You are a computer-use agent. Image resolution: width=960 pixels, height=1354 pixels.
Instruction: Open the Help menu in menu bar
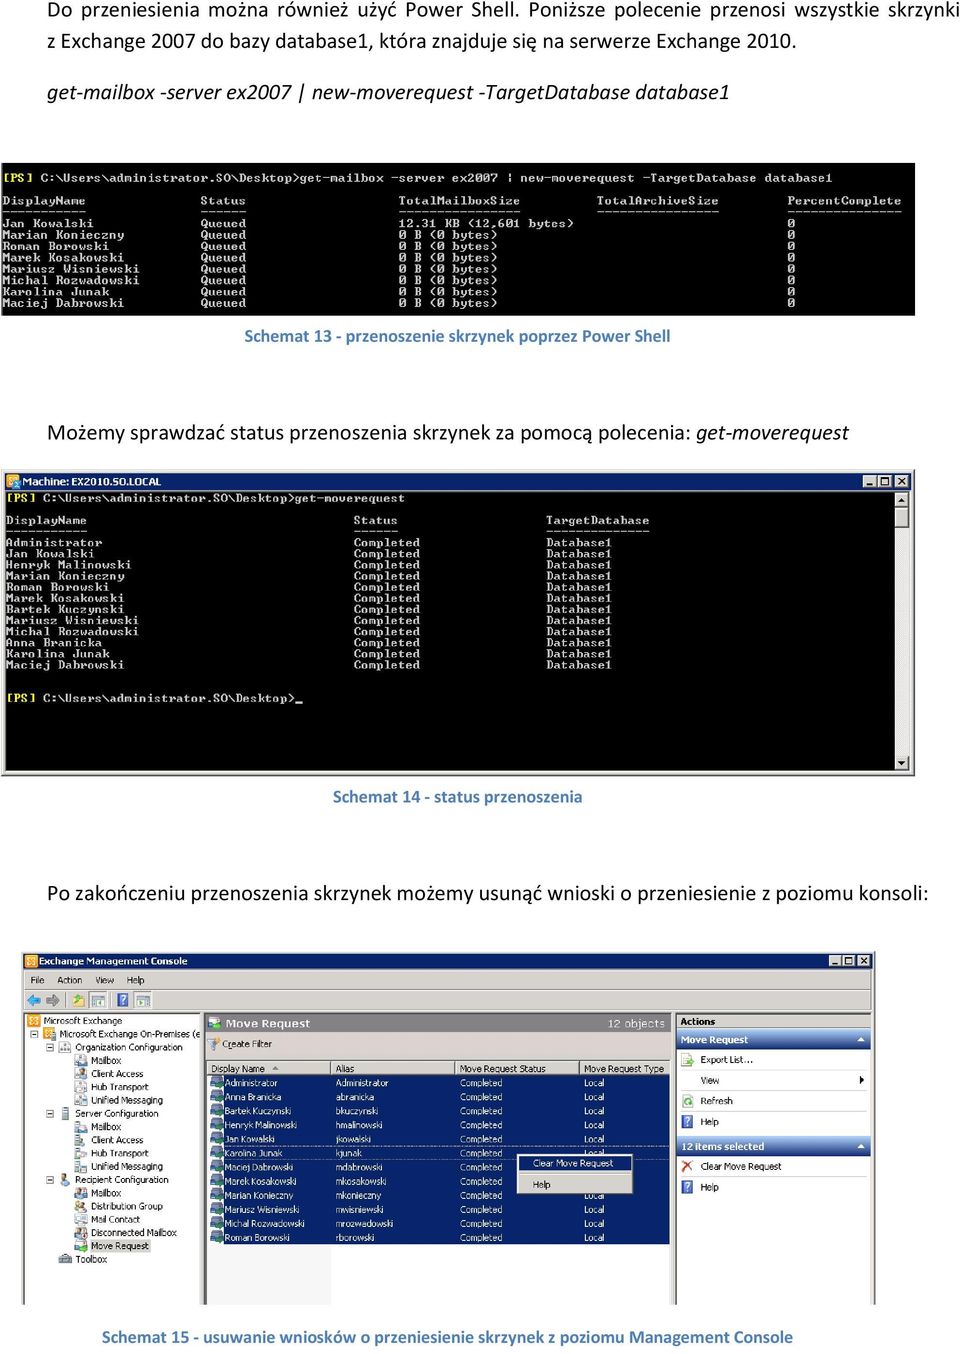[x=136, y=980]
